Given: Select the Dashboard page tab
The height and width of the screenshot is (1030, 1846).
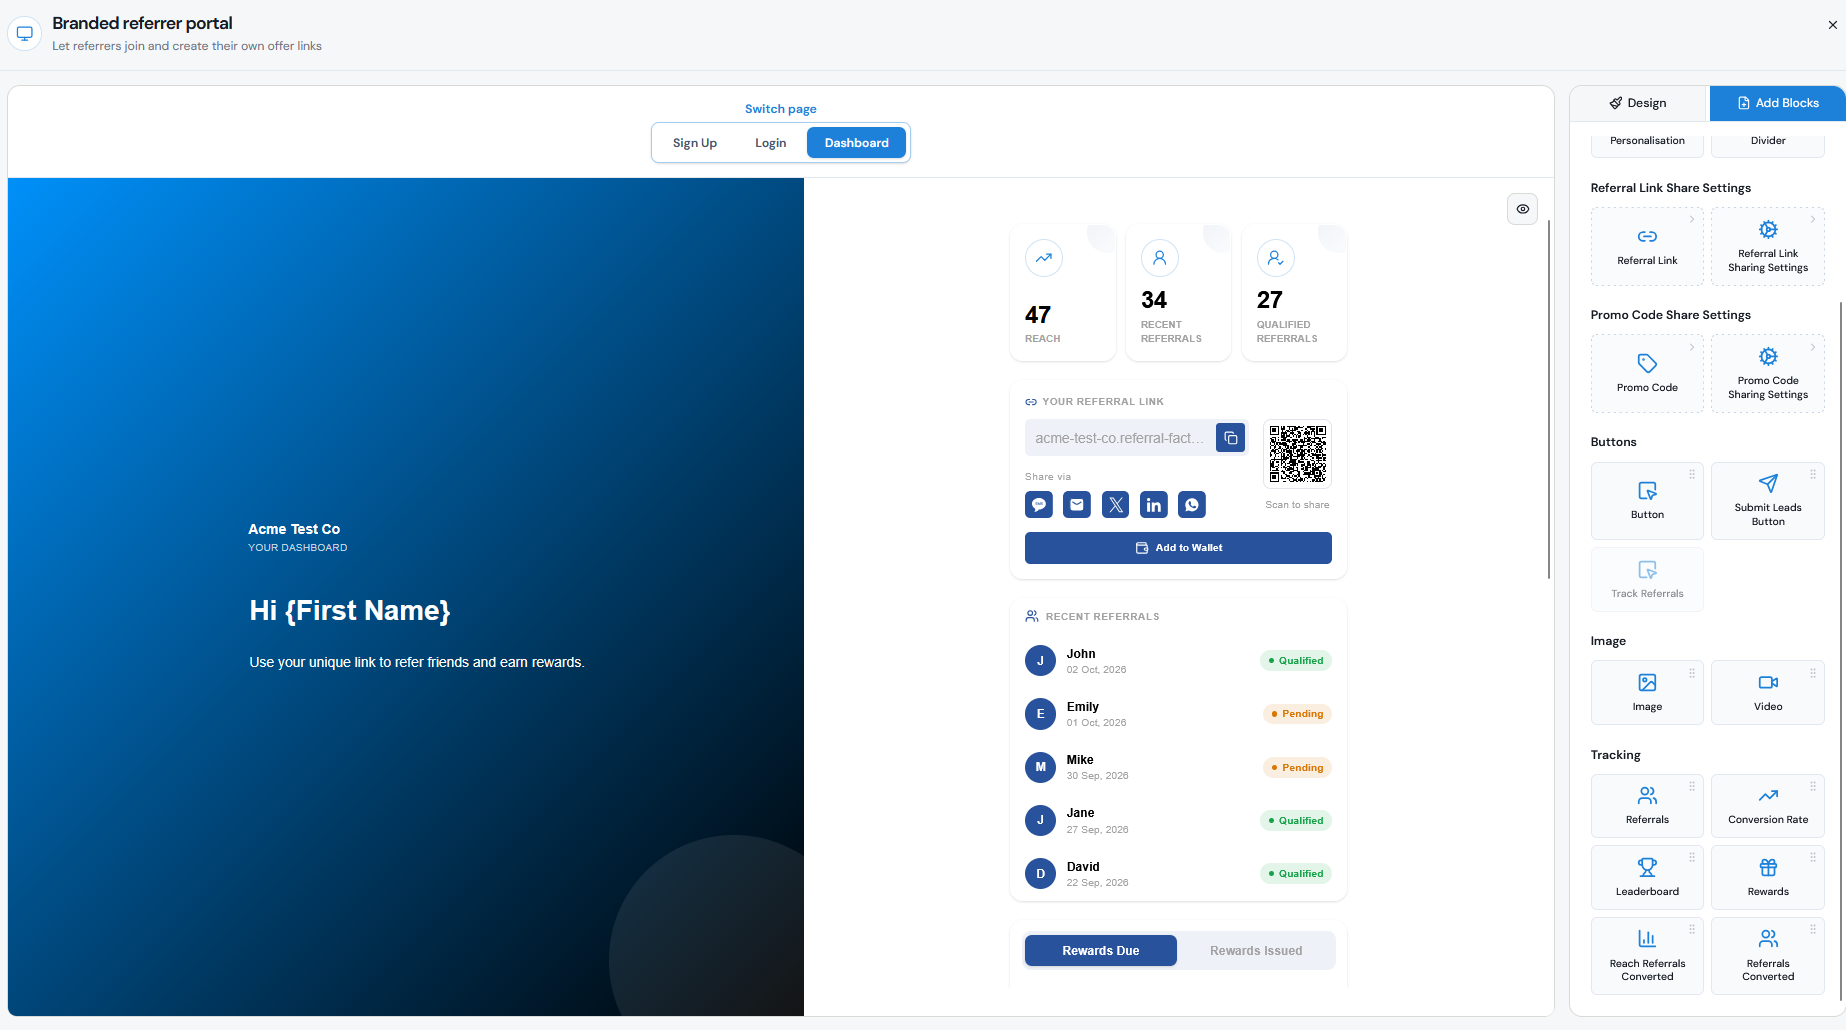Looking at the screenshot, I should (856, 143).
